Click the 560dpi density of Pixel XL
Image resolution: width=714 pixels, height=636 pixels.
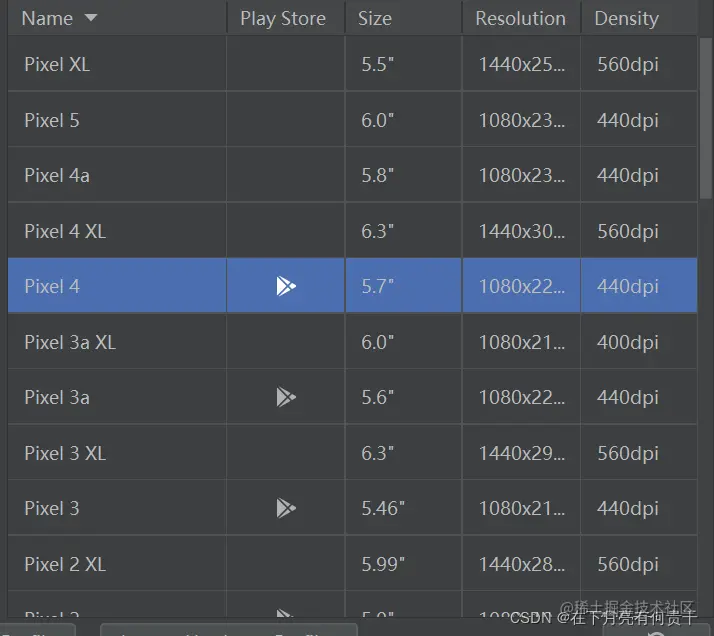coord(639,64)
